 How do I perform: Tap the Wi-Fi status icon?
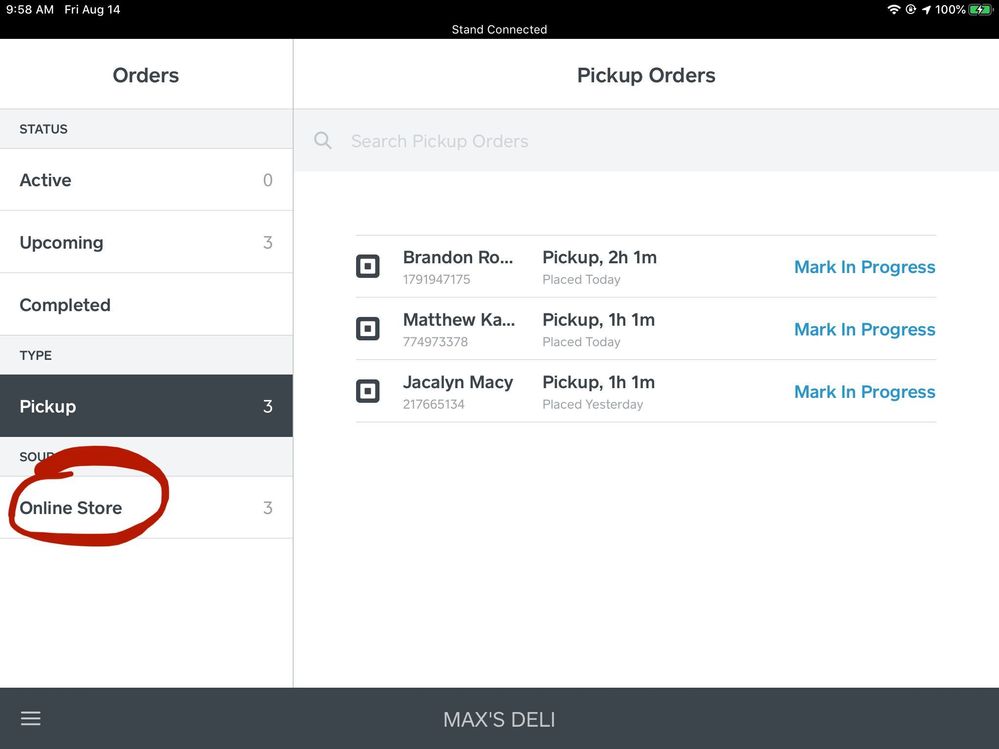tap(893, 10)
